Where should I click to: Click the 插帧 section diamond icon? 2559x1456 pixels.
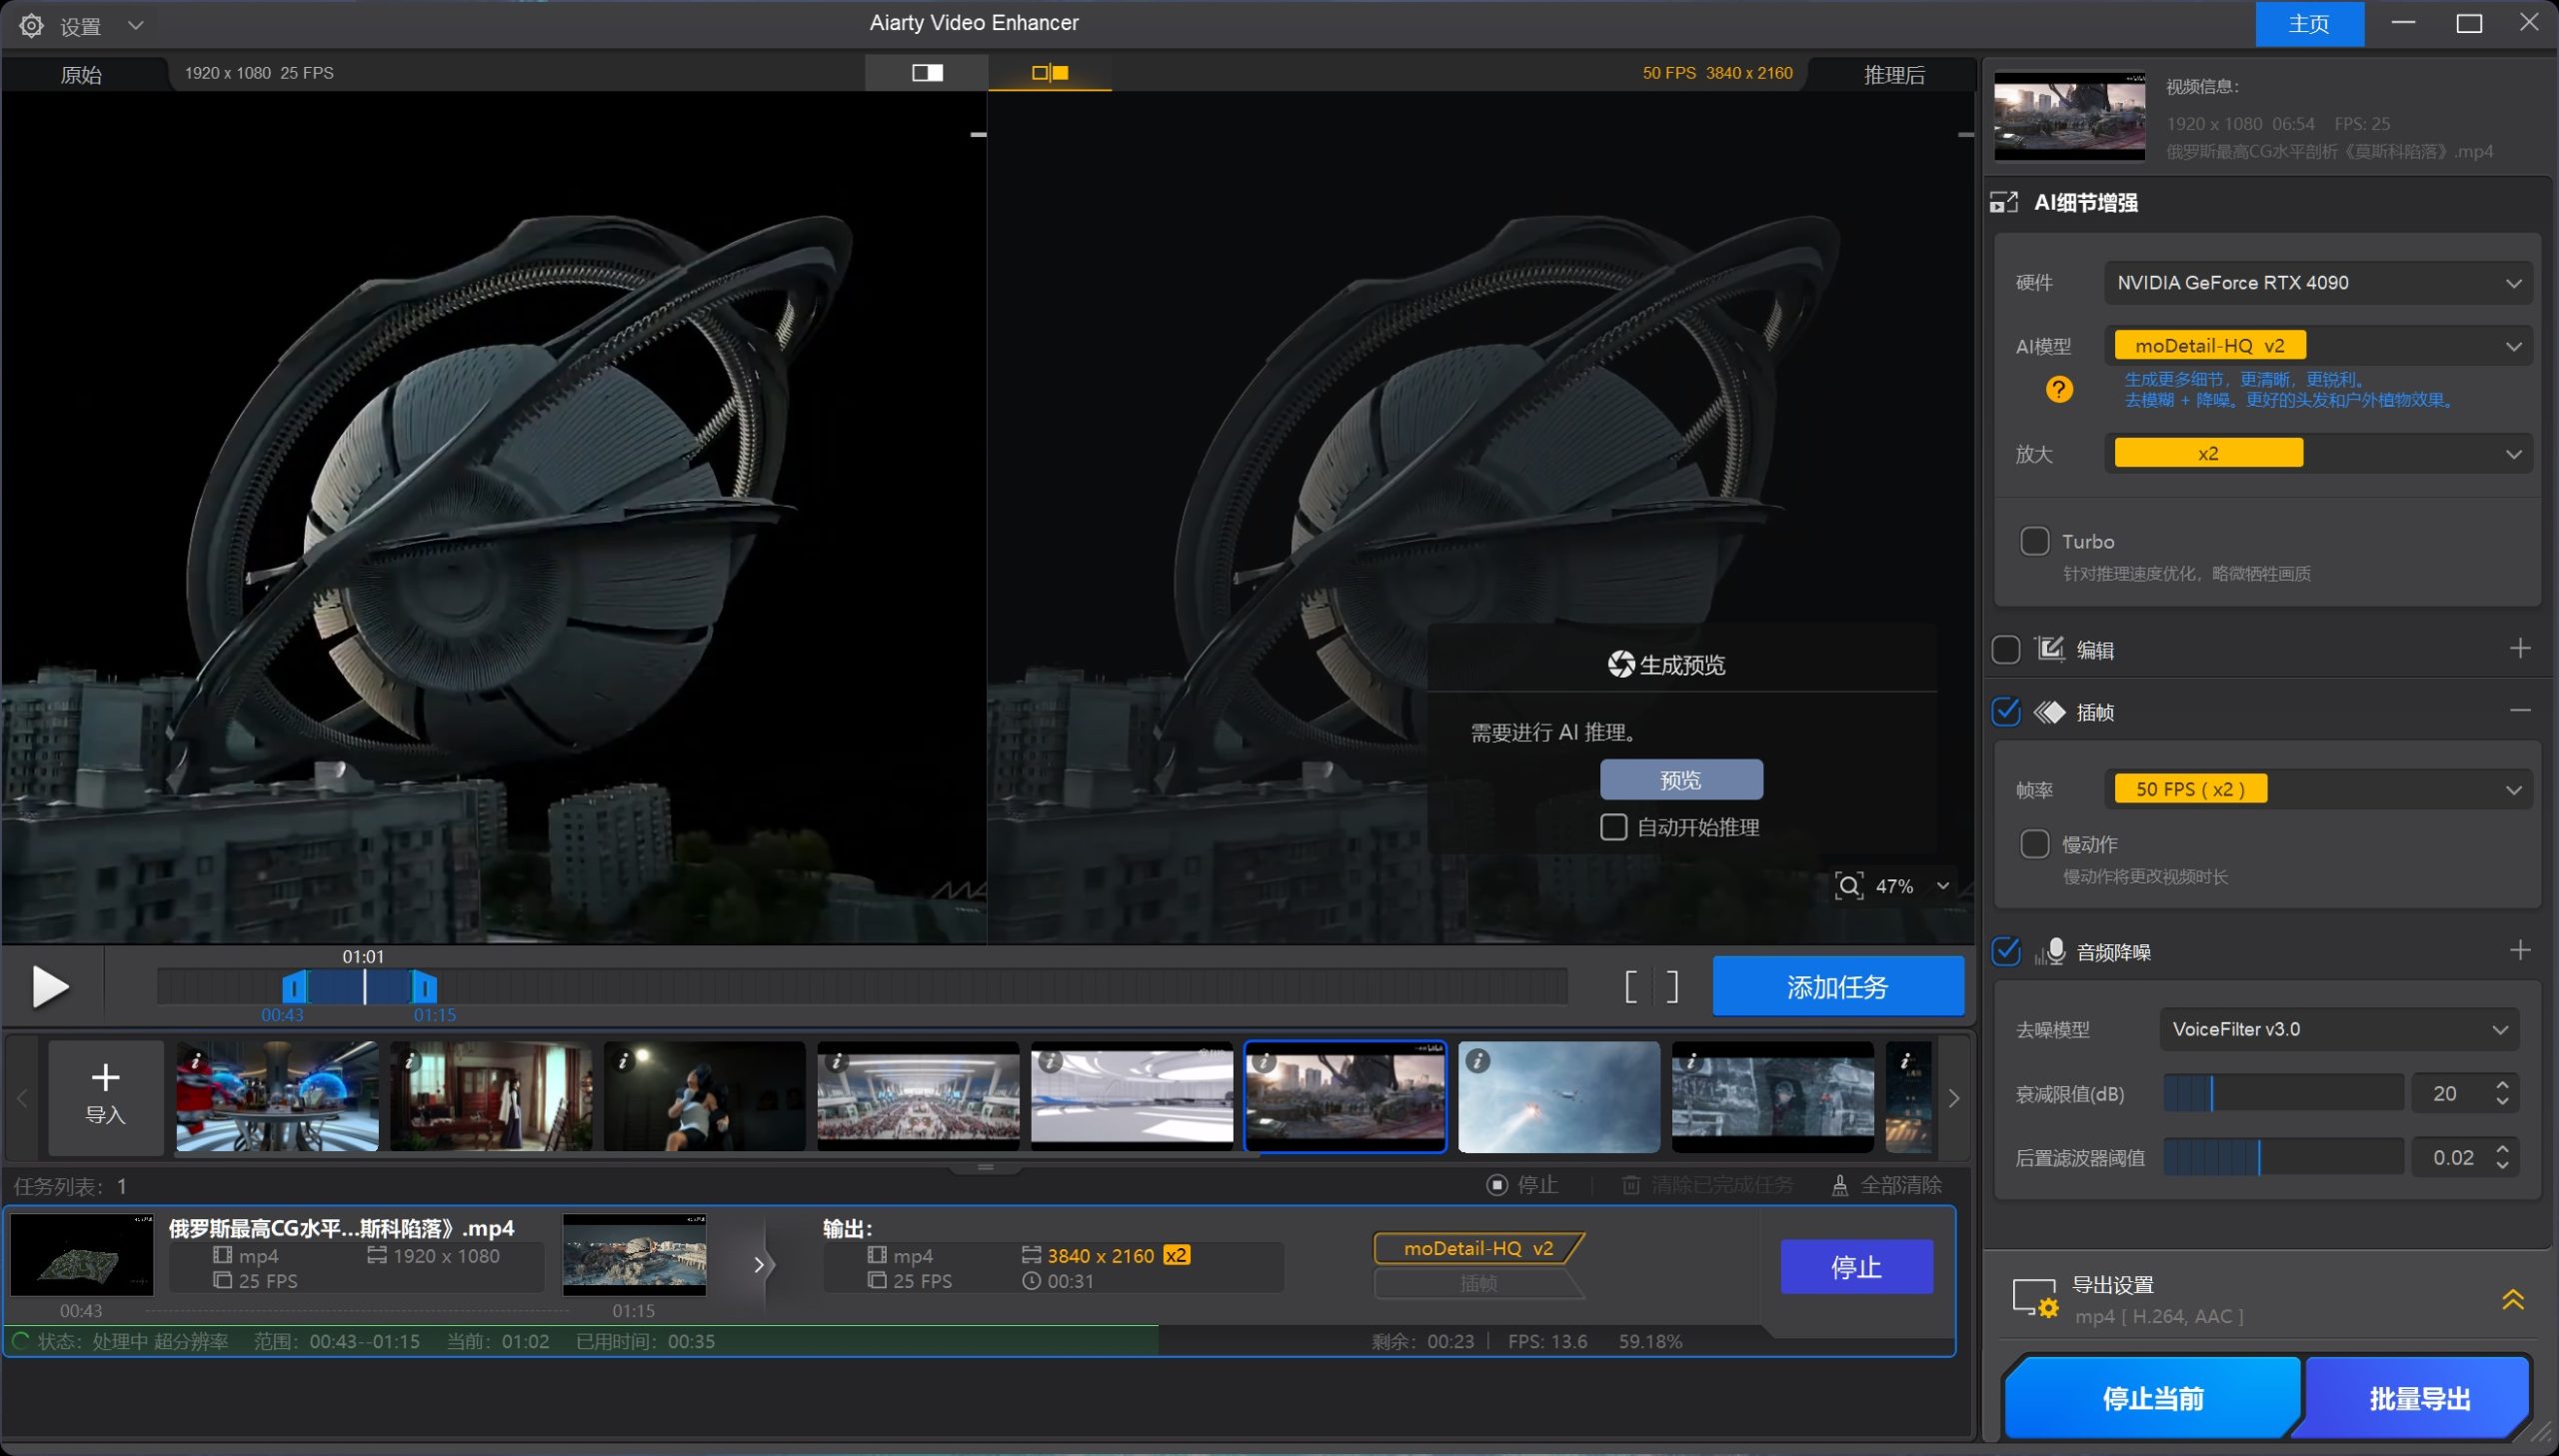click(x=2050, y=712)
